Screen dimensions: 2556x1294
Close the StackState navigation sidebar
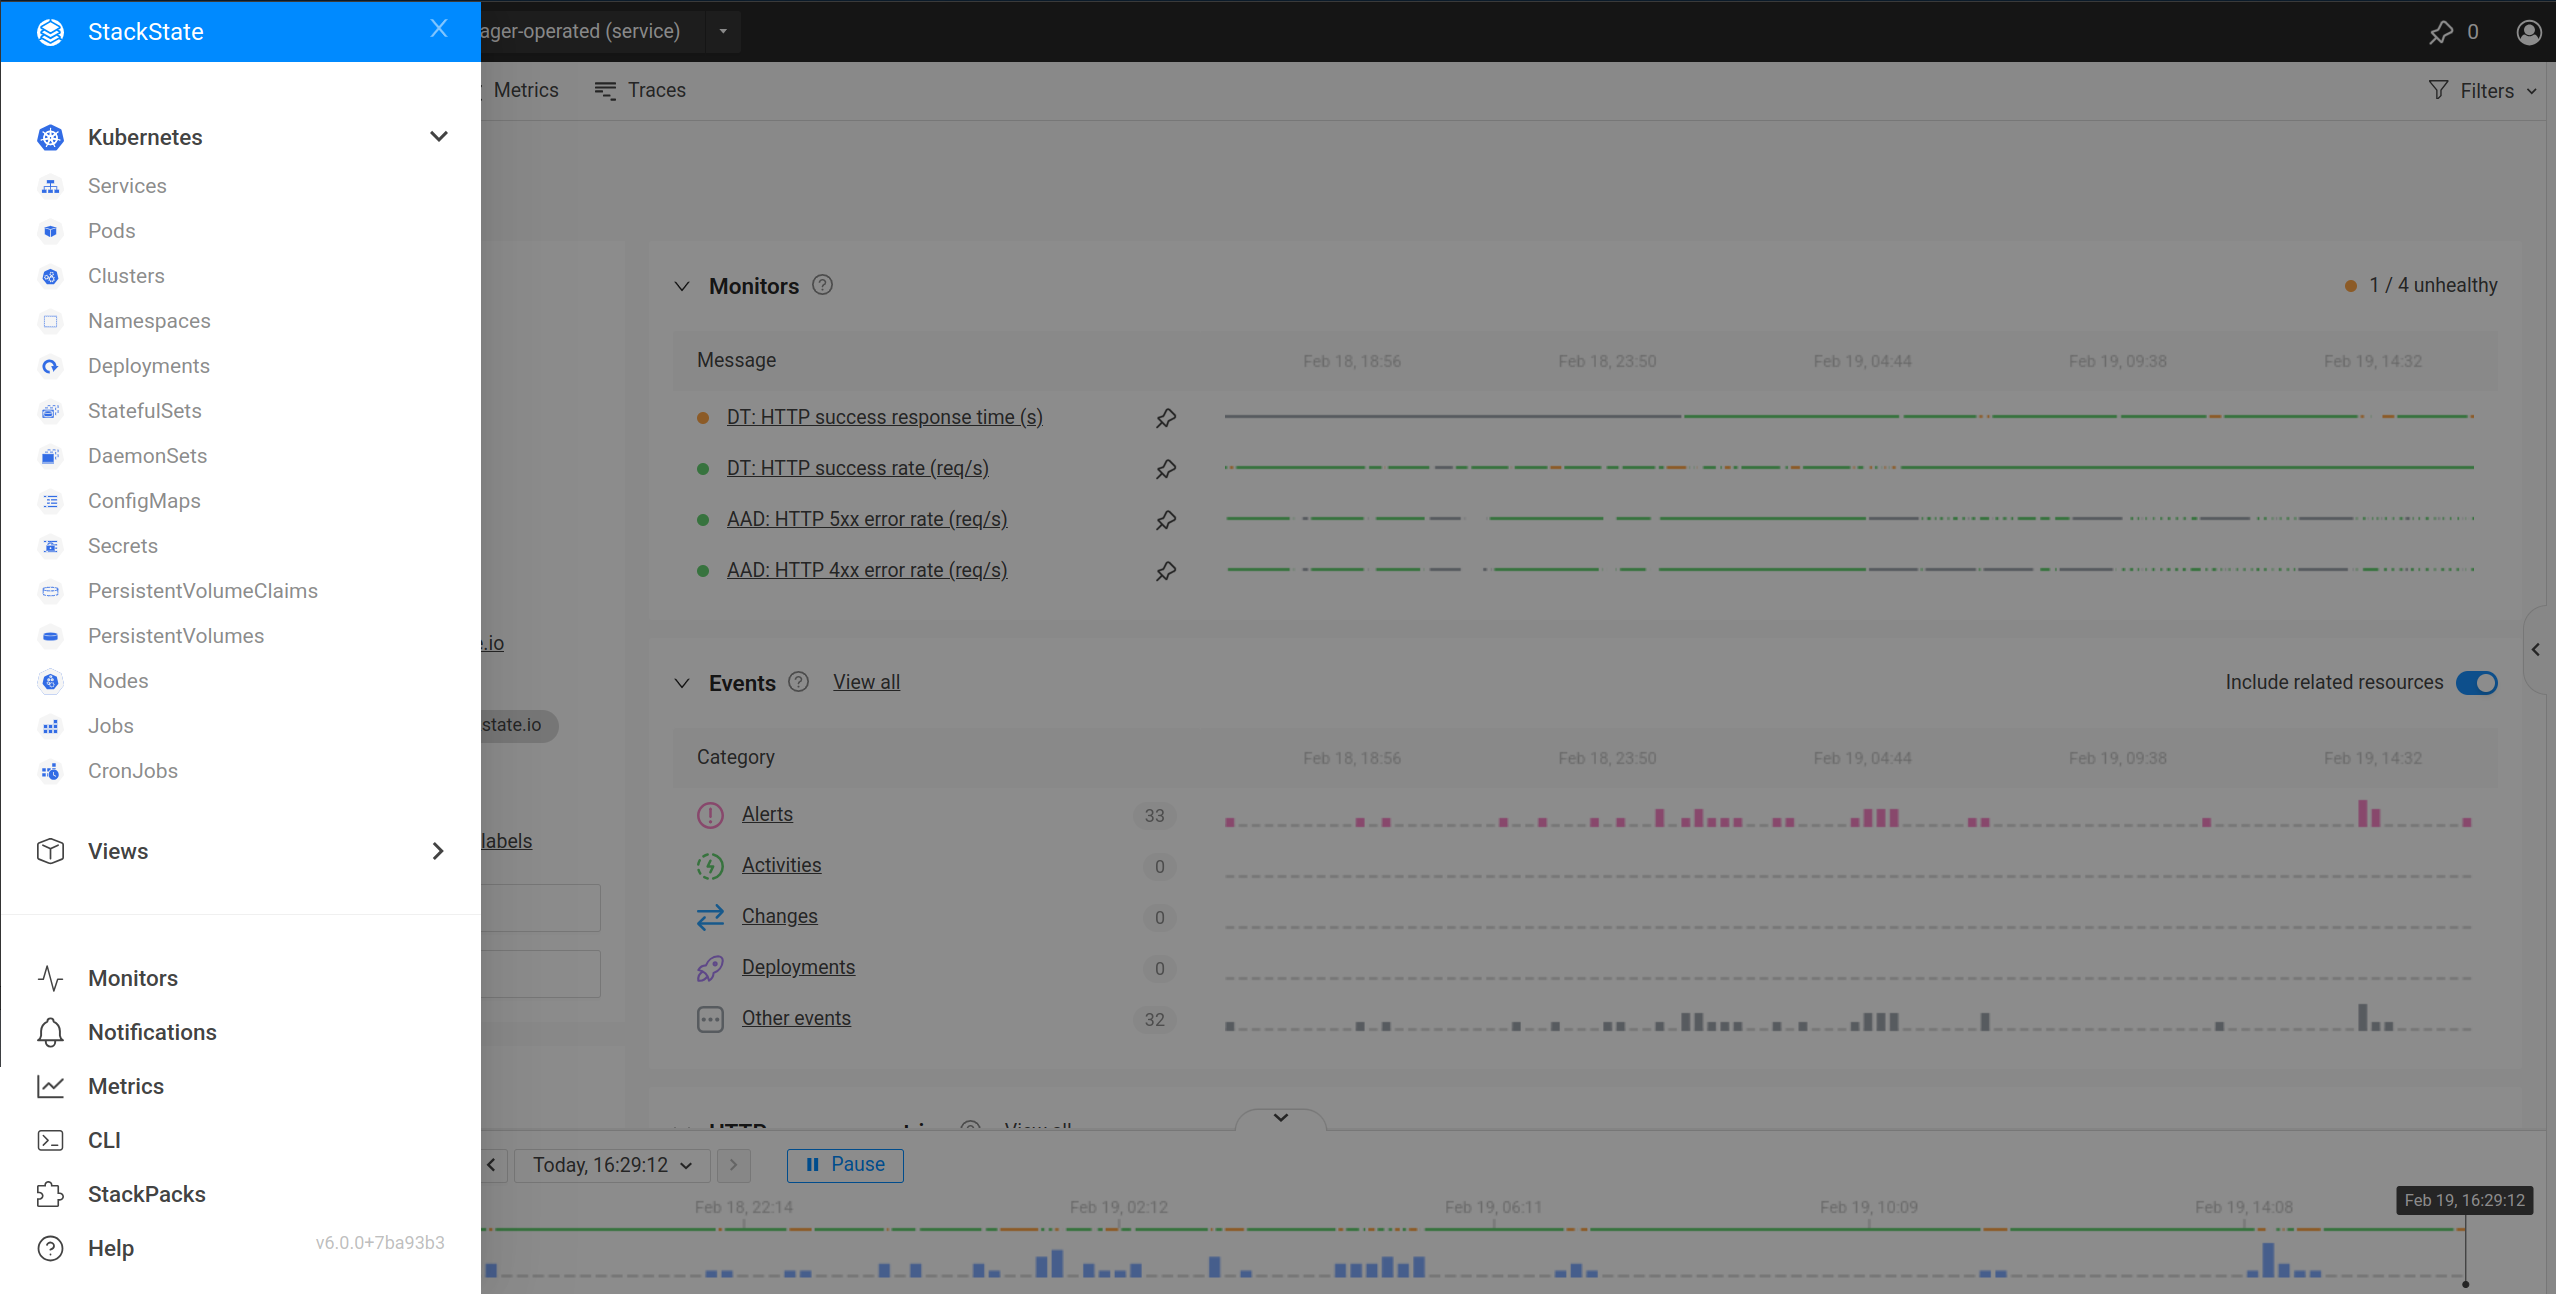439,28
